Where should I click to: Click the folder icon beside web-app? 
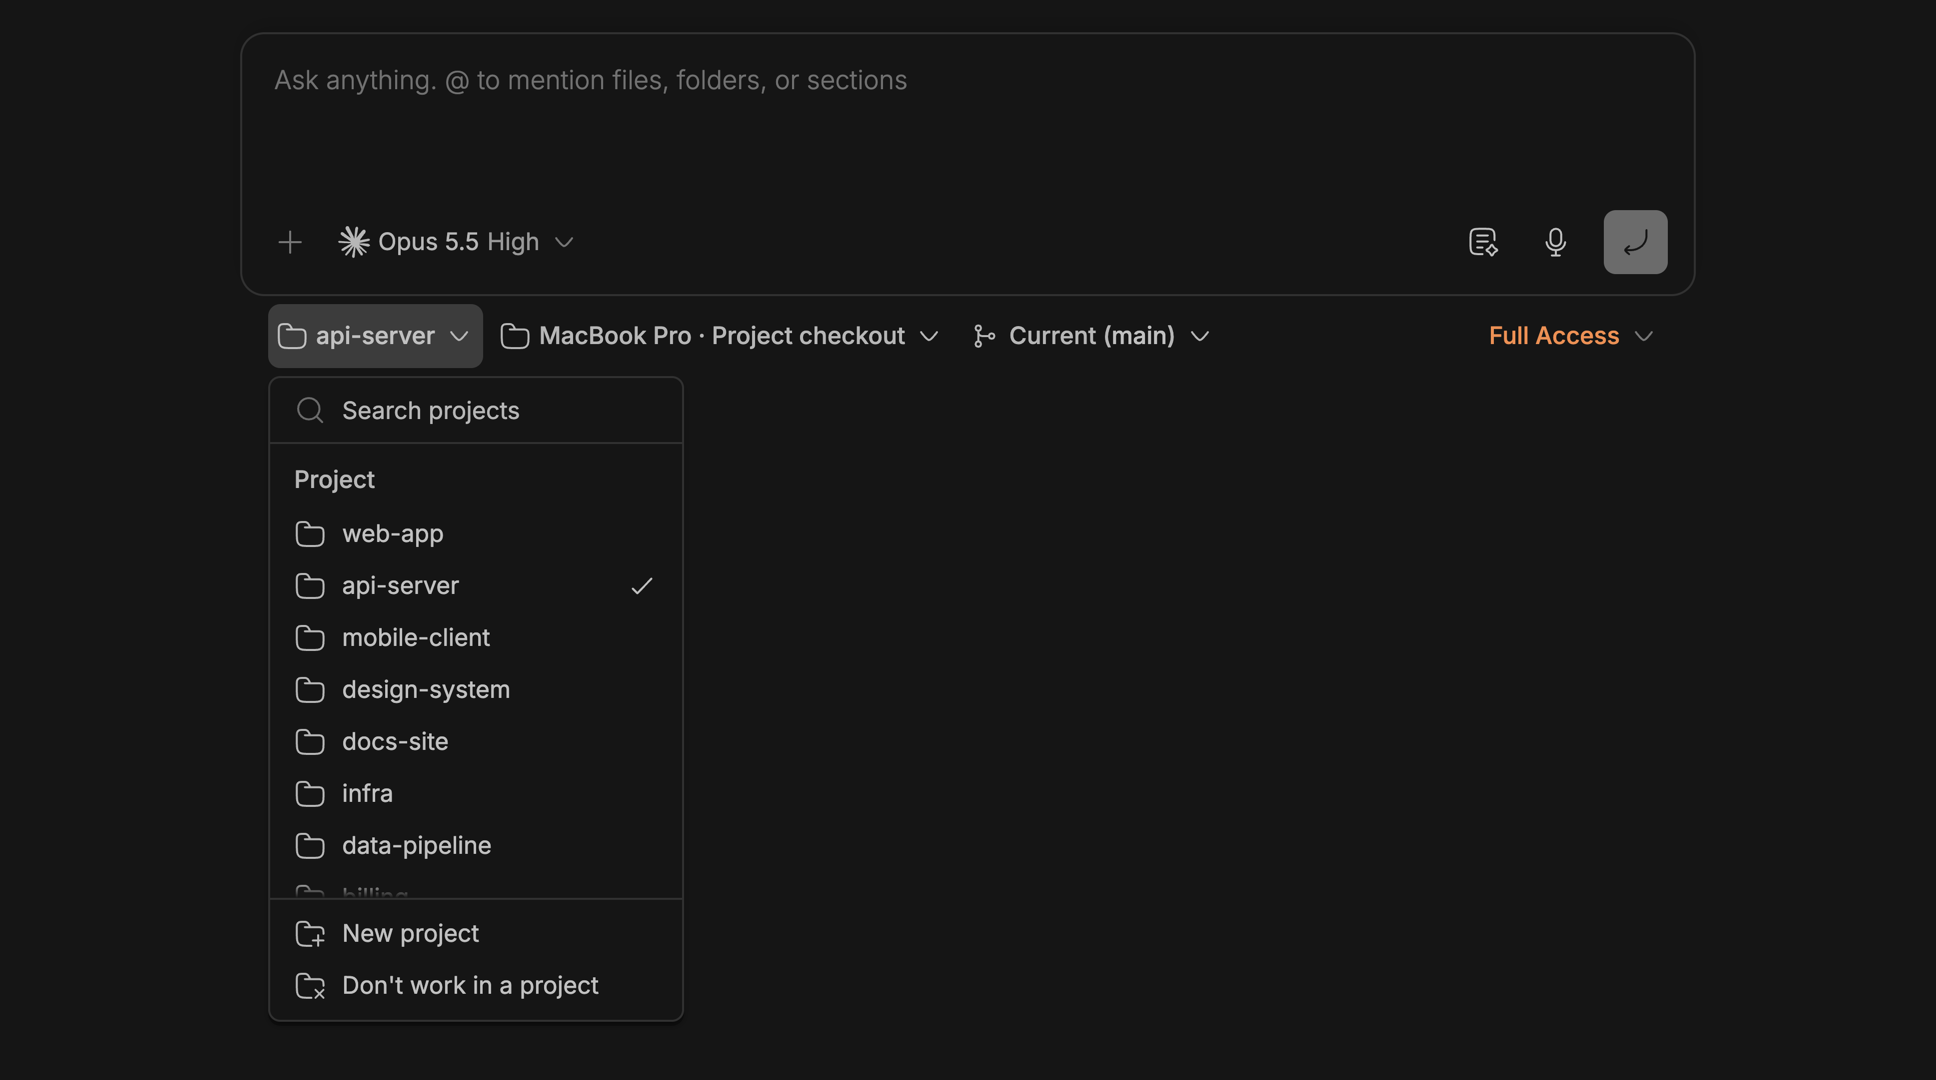(310, 534)
